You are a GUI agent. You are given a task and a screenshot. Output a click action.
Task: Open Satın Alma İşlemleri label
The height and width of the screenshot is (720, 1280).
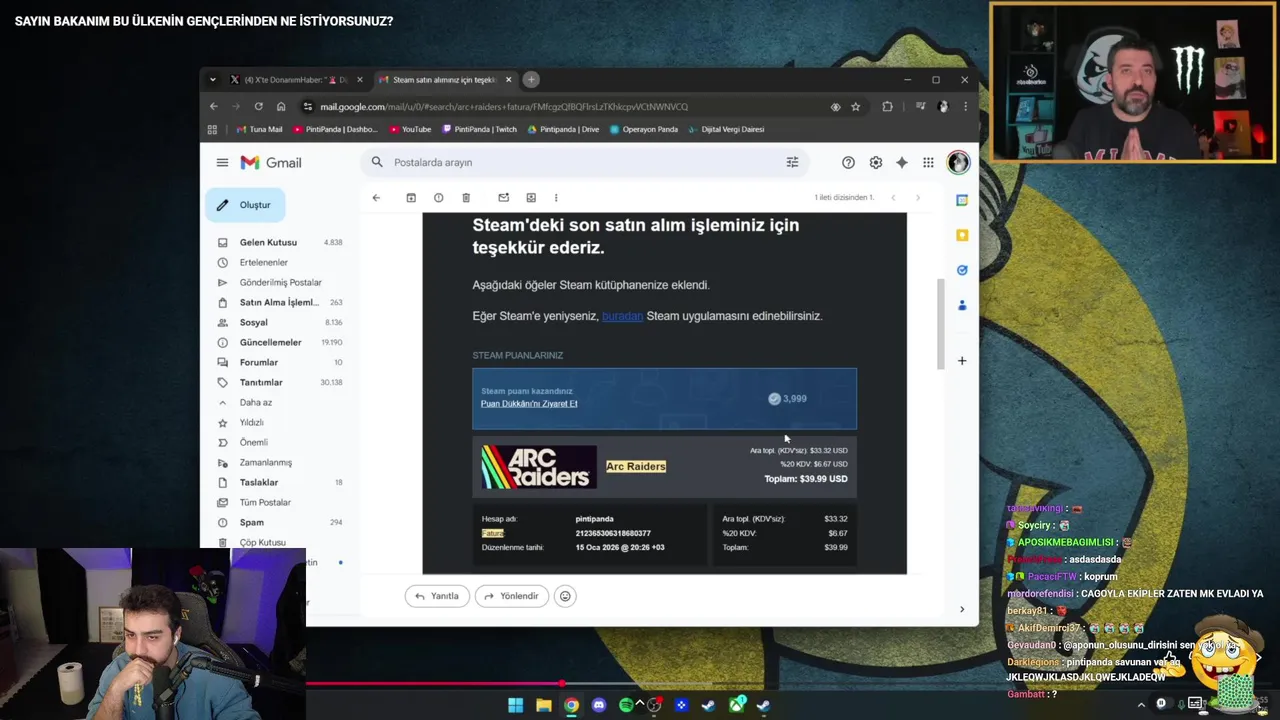[x=277, y=302]
